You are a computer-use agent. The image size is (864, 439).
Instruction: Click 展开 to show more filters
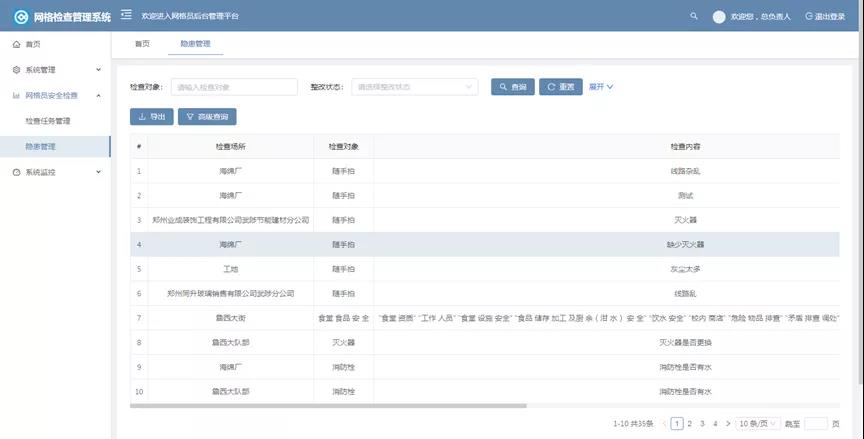tap(601, 87)
